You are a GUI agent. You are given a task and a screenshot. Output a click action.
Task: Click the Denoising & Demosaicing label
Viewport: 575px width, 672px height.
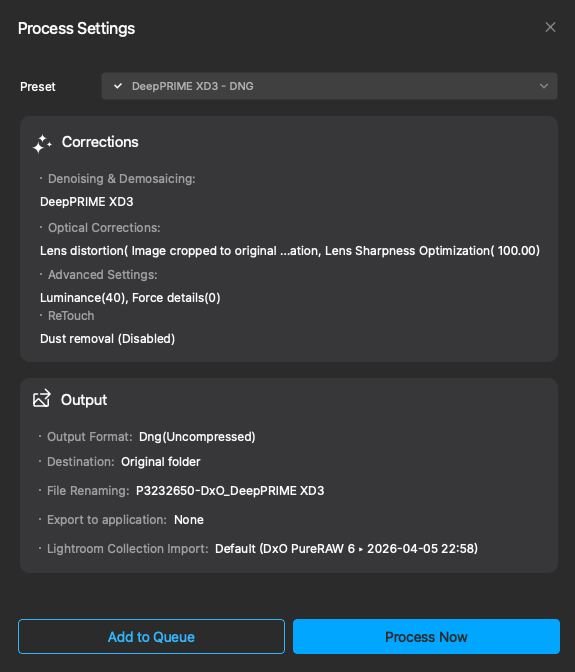122,179
